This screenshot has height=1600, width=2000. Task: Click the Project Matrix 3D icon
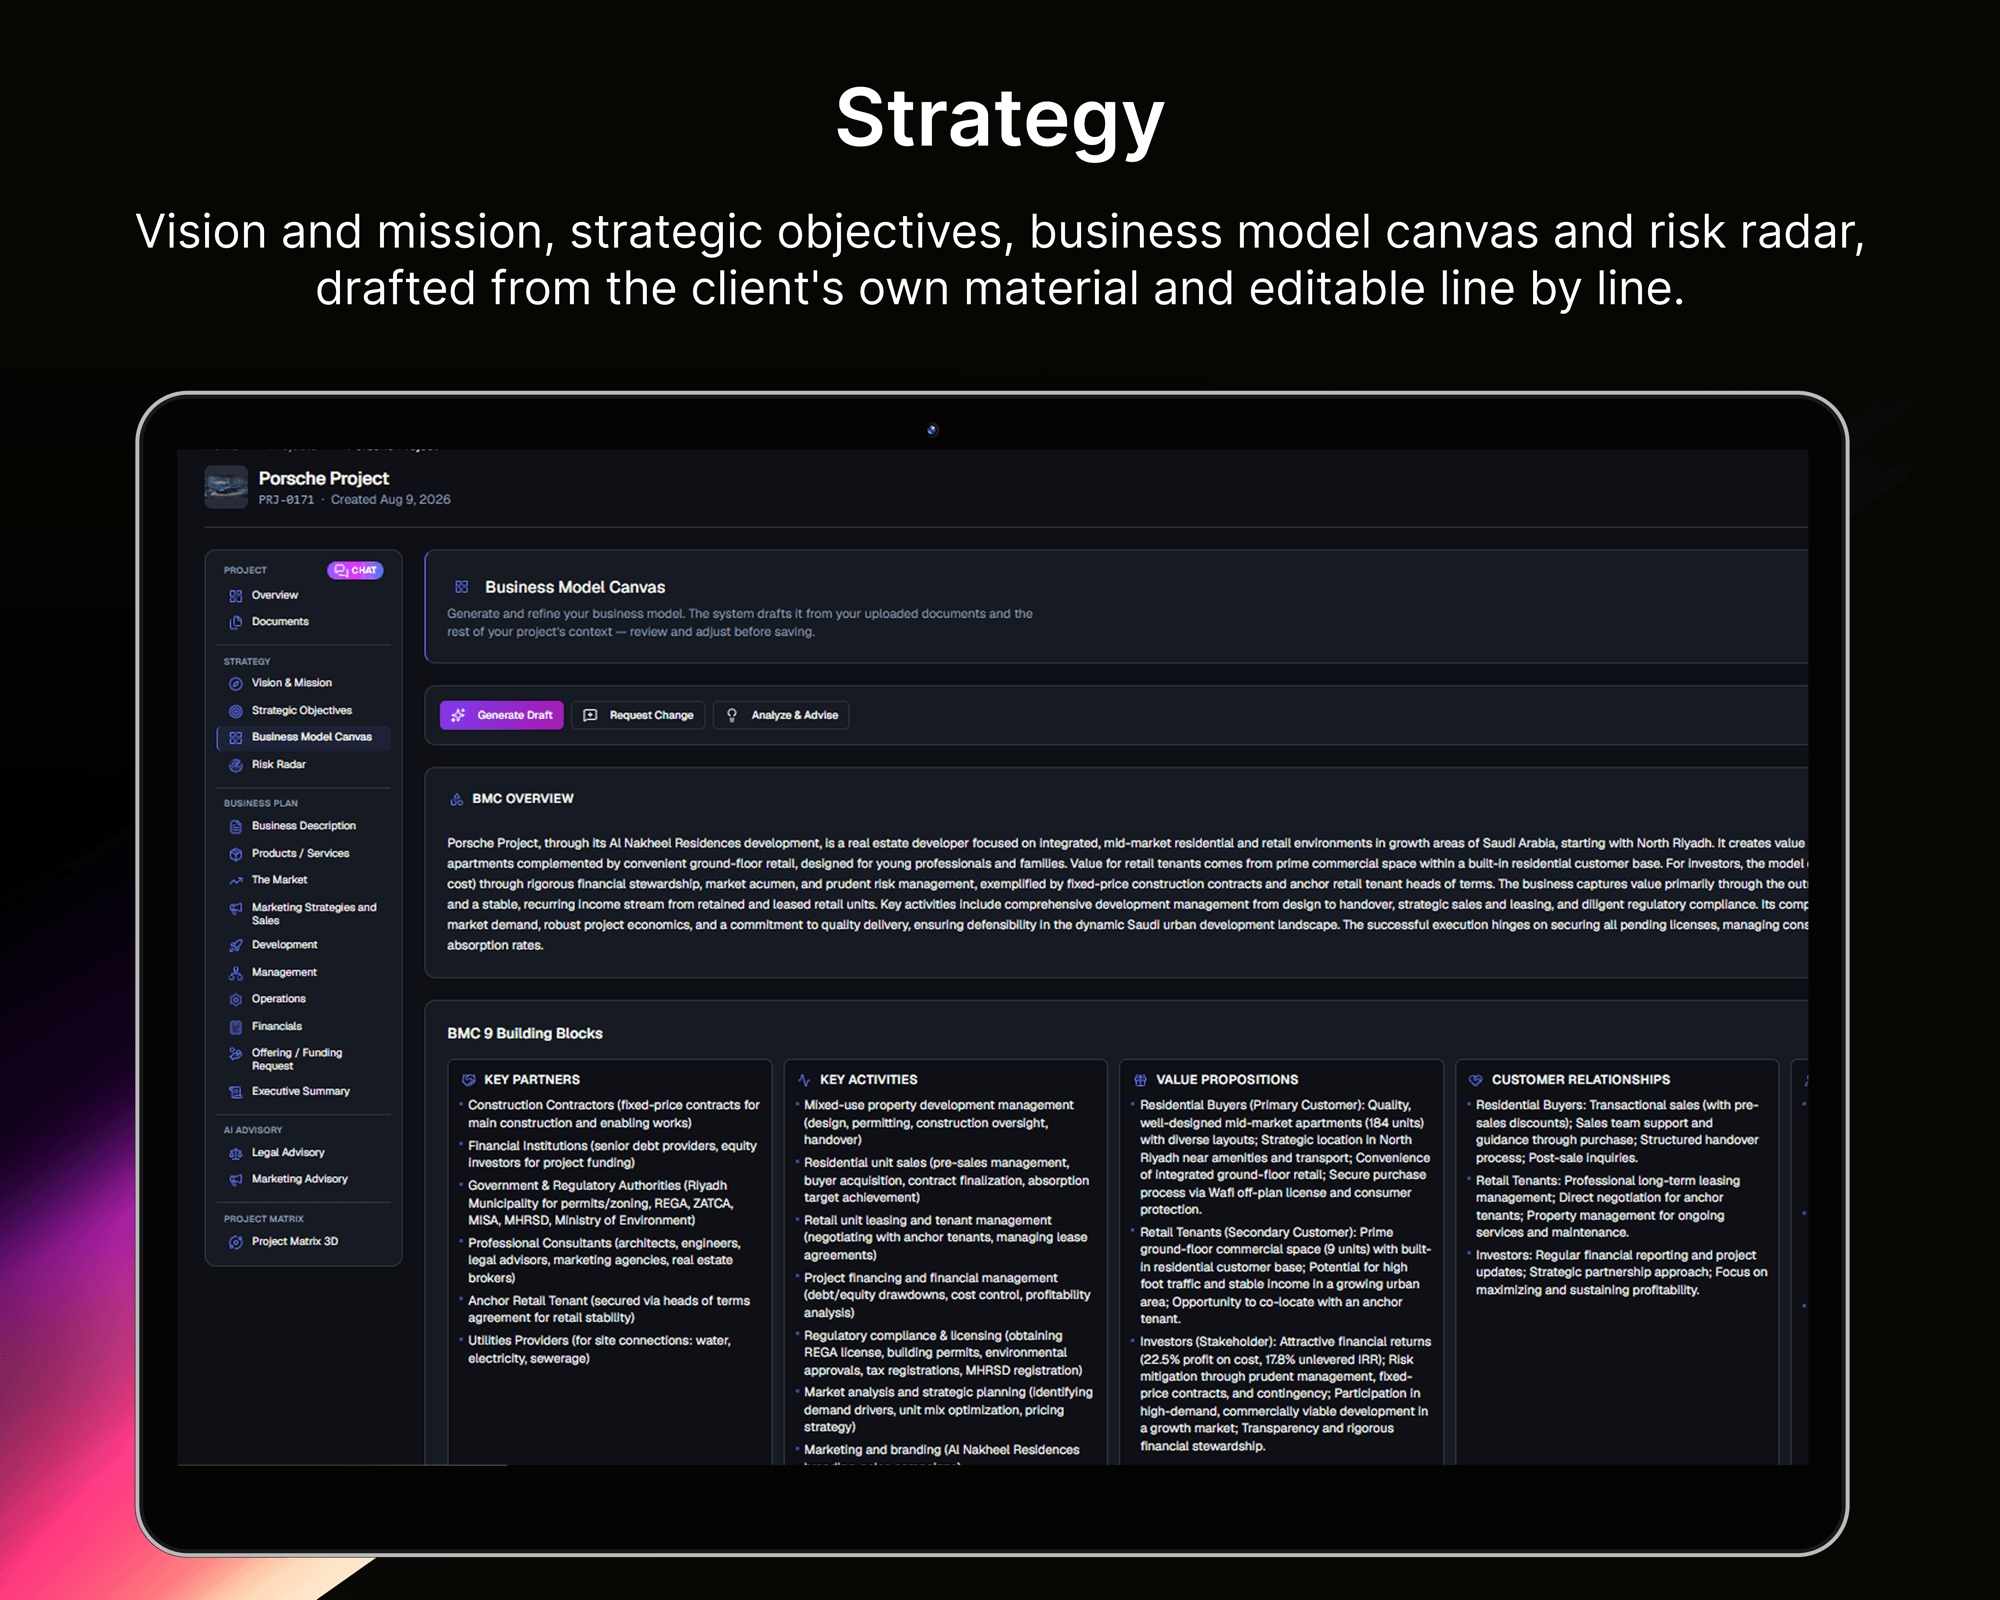236,1242
